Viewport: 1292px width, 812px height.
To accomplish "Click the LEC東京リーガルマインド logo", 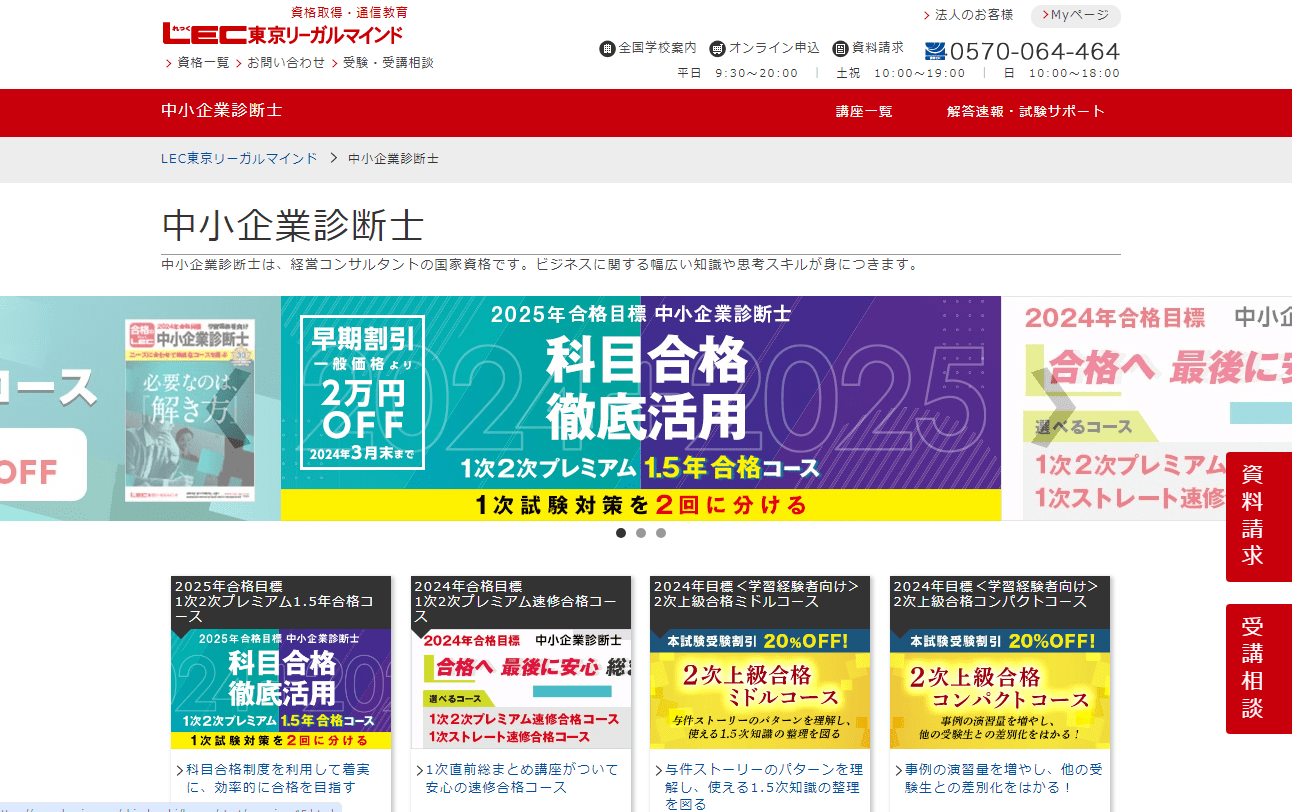I will 283,33.
